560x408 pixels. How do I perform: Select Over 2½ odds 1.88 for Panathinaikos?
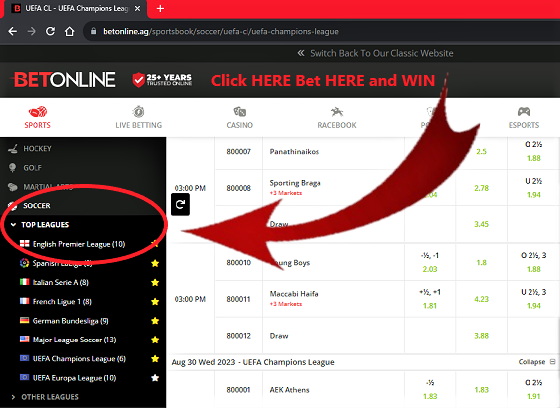pyautogui.click(x=534, y=158)
